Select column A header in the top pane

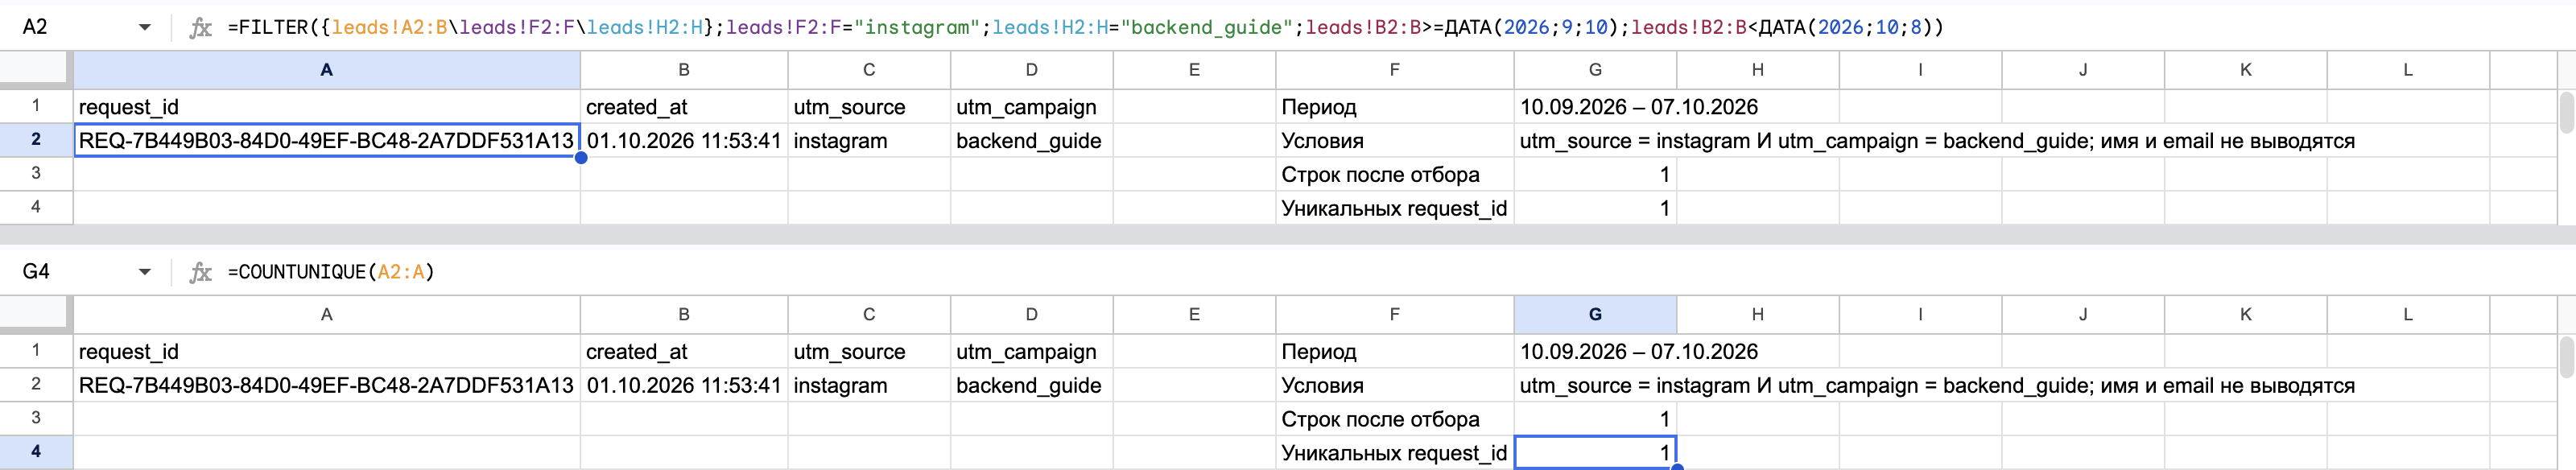tap(327, 70)
